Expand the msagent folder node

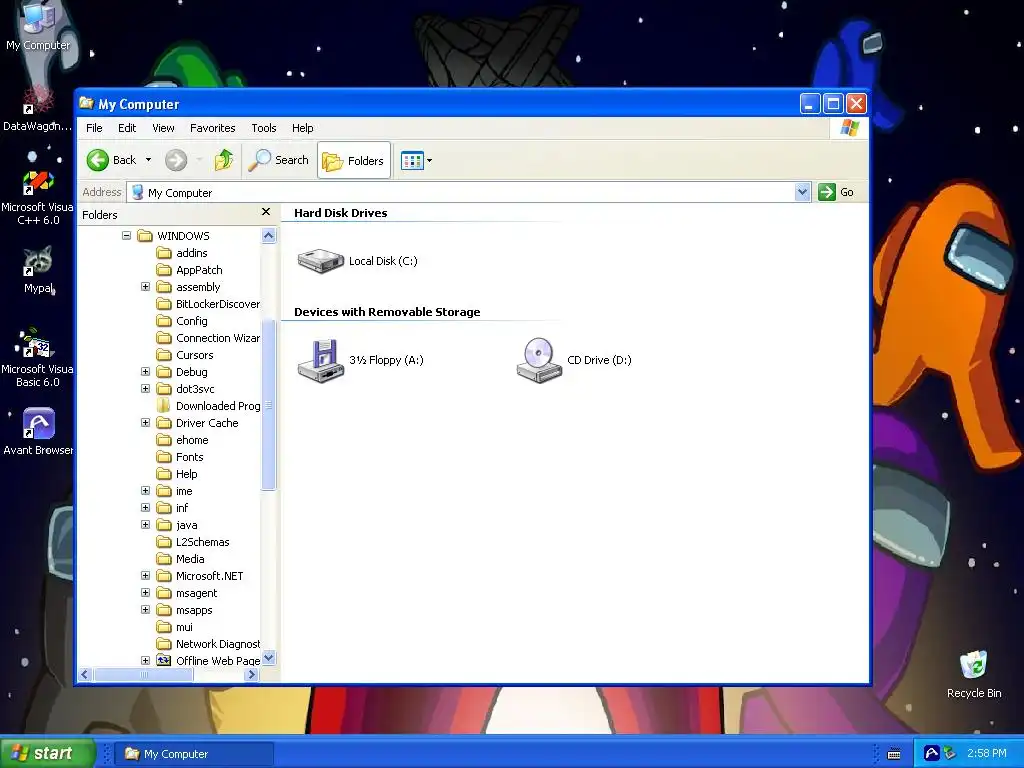point(146,592)
